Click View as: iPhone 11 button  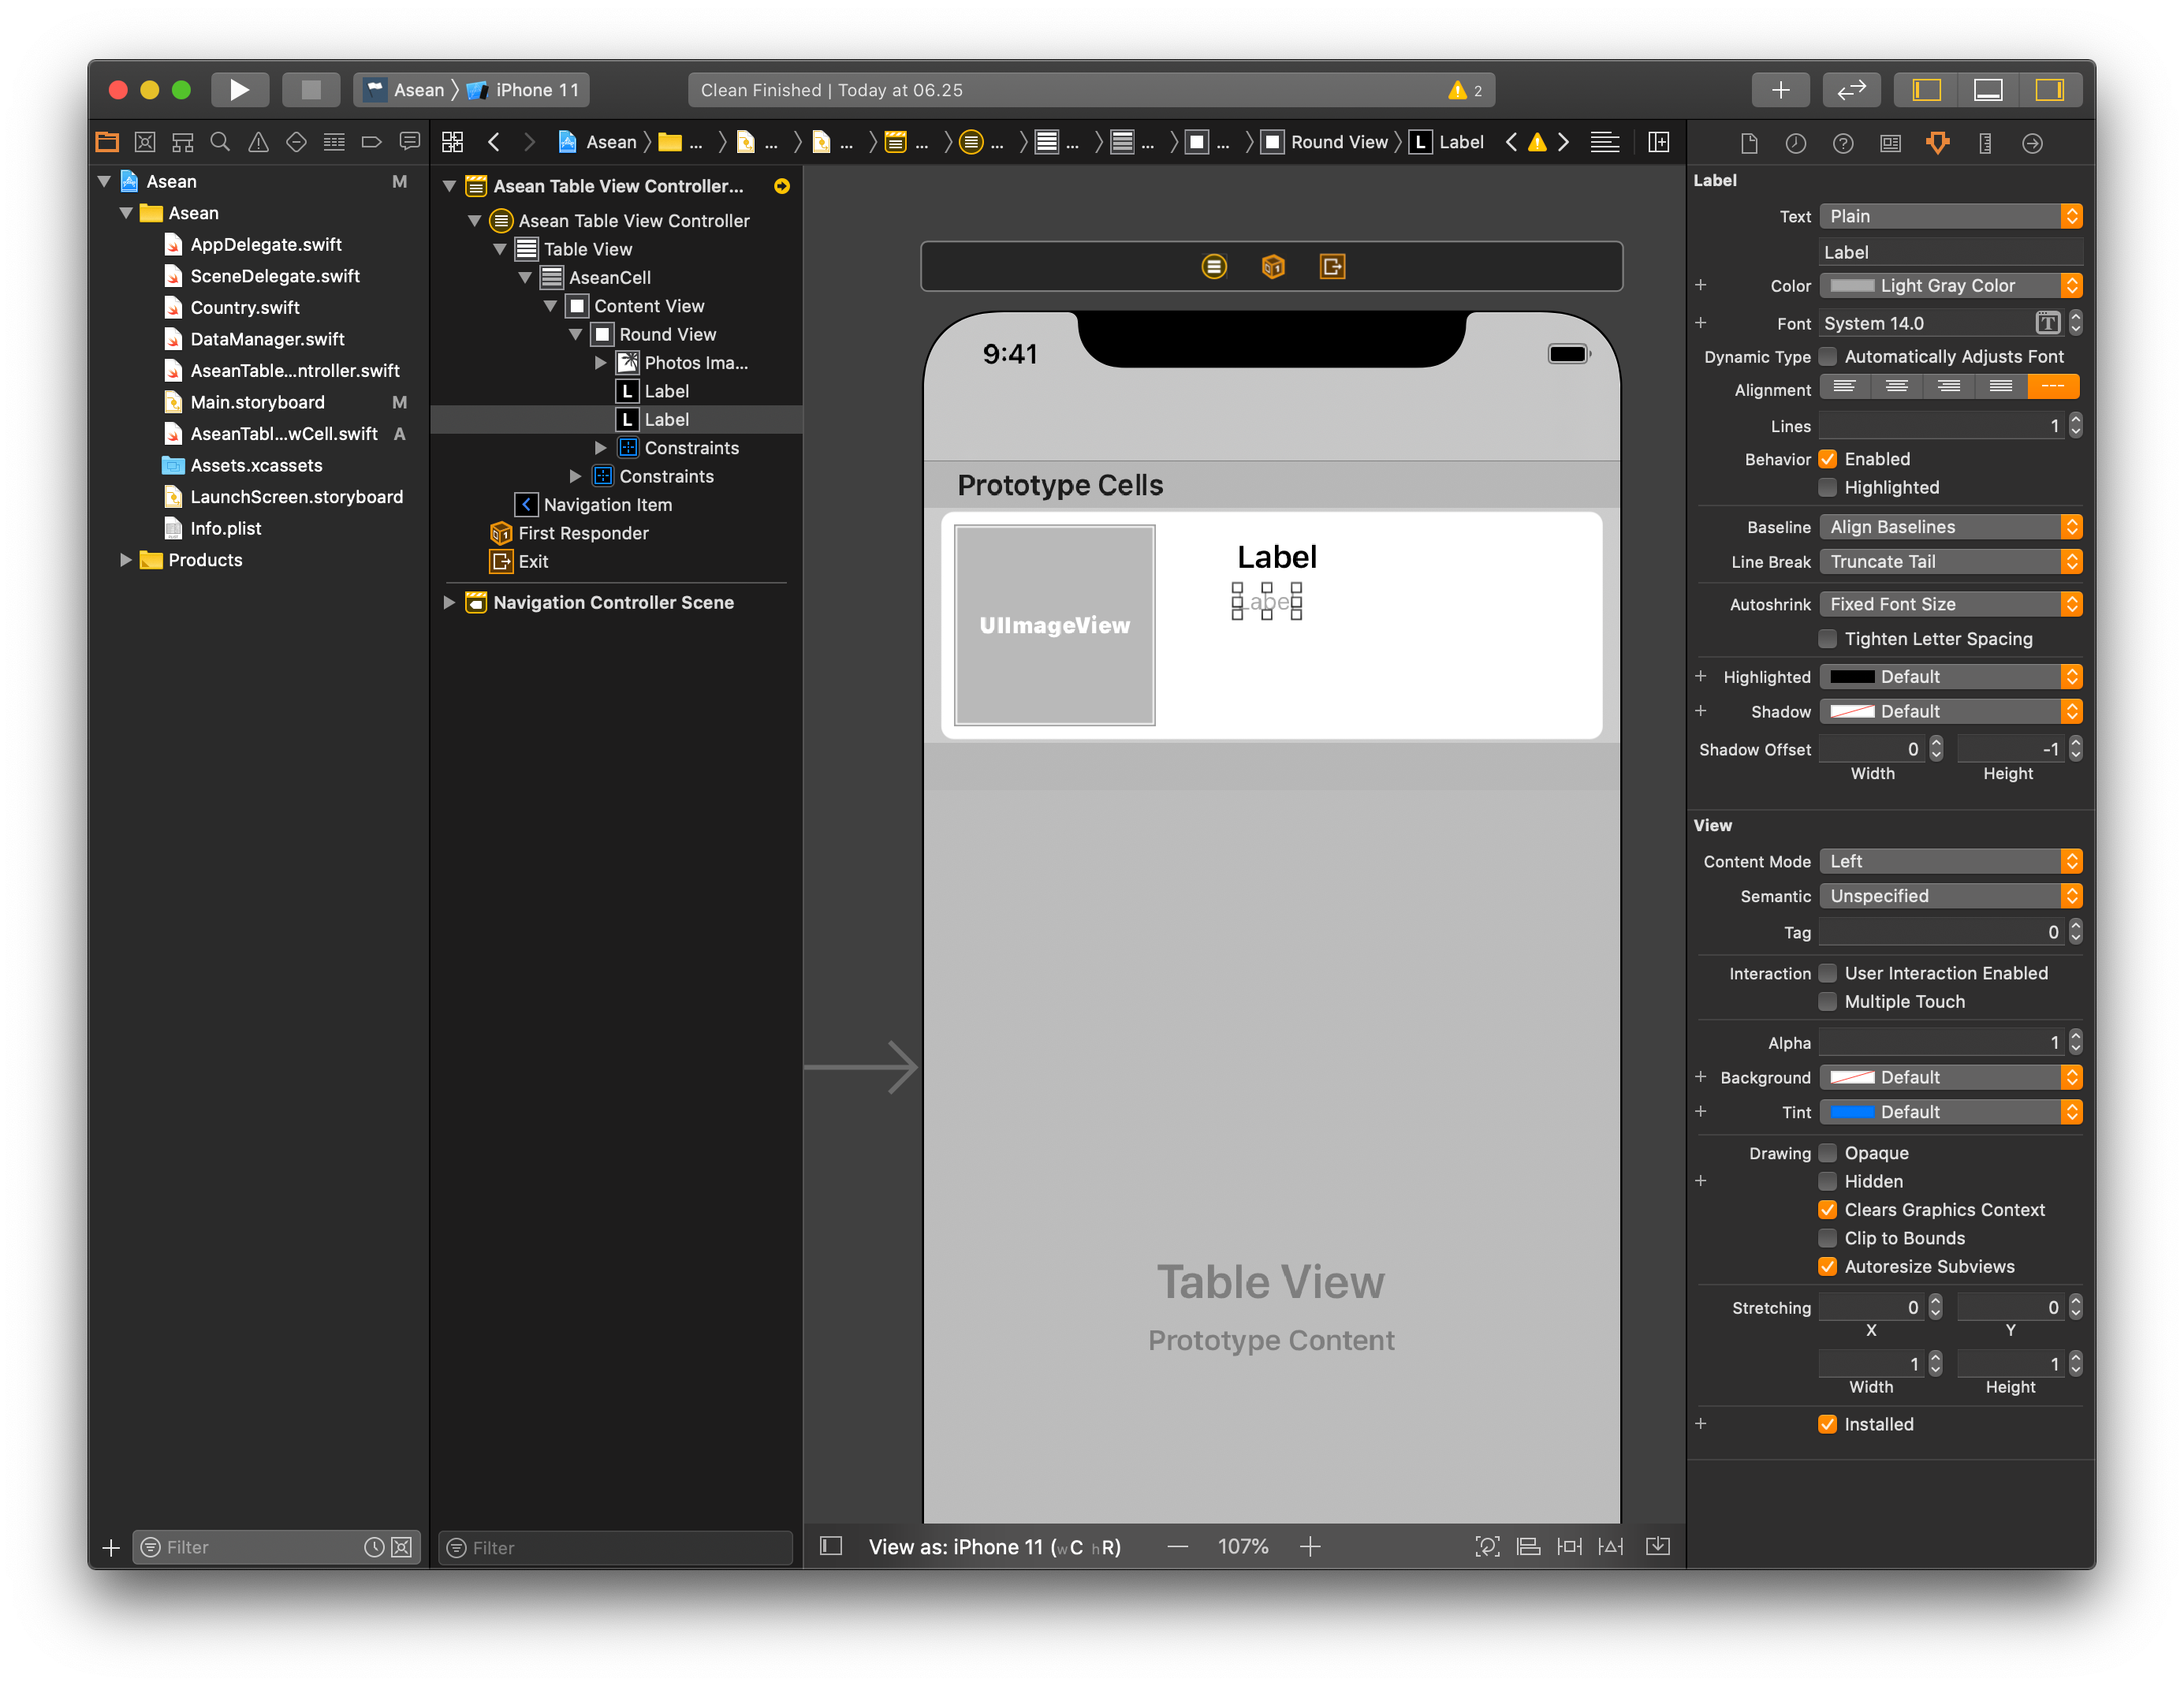[x=994, y=1546]
